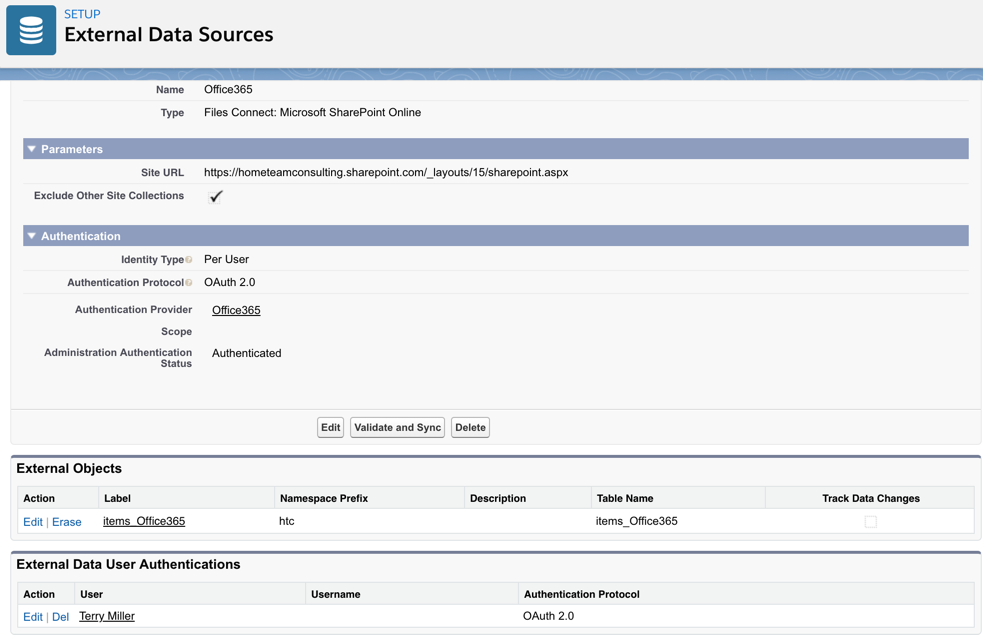Collapse the Parameters section triangle
Image resolution: width=983 pixels, height=635 pixels.
pyautogui.click(x=31, y=149)
